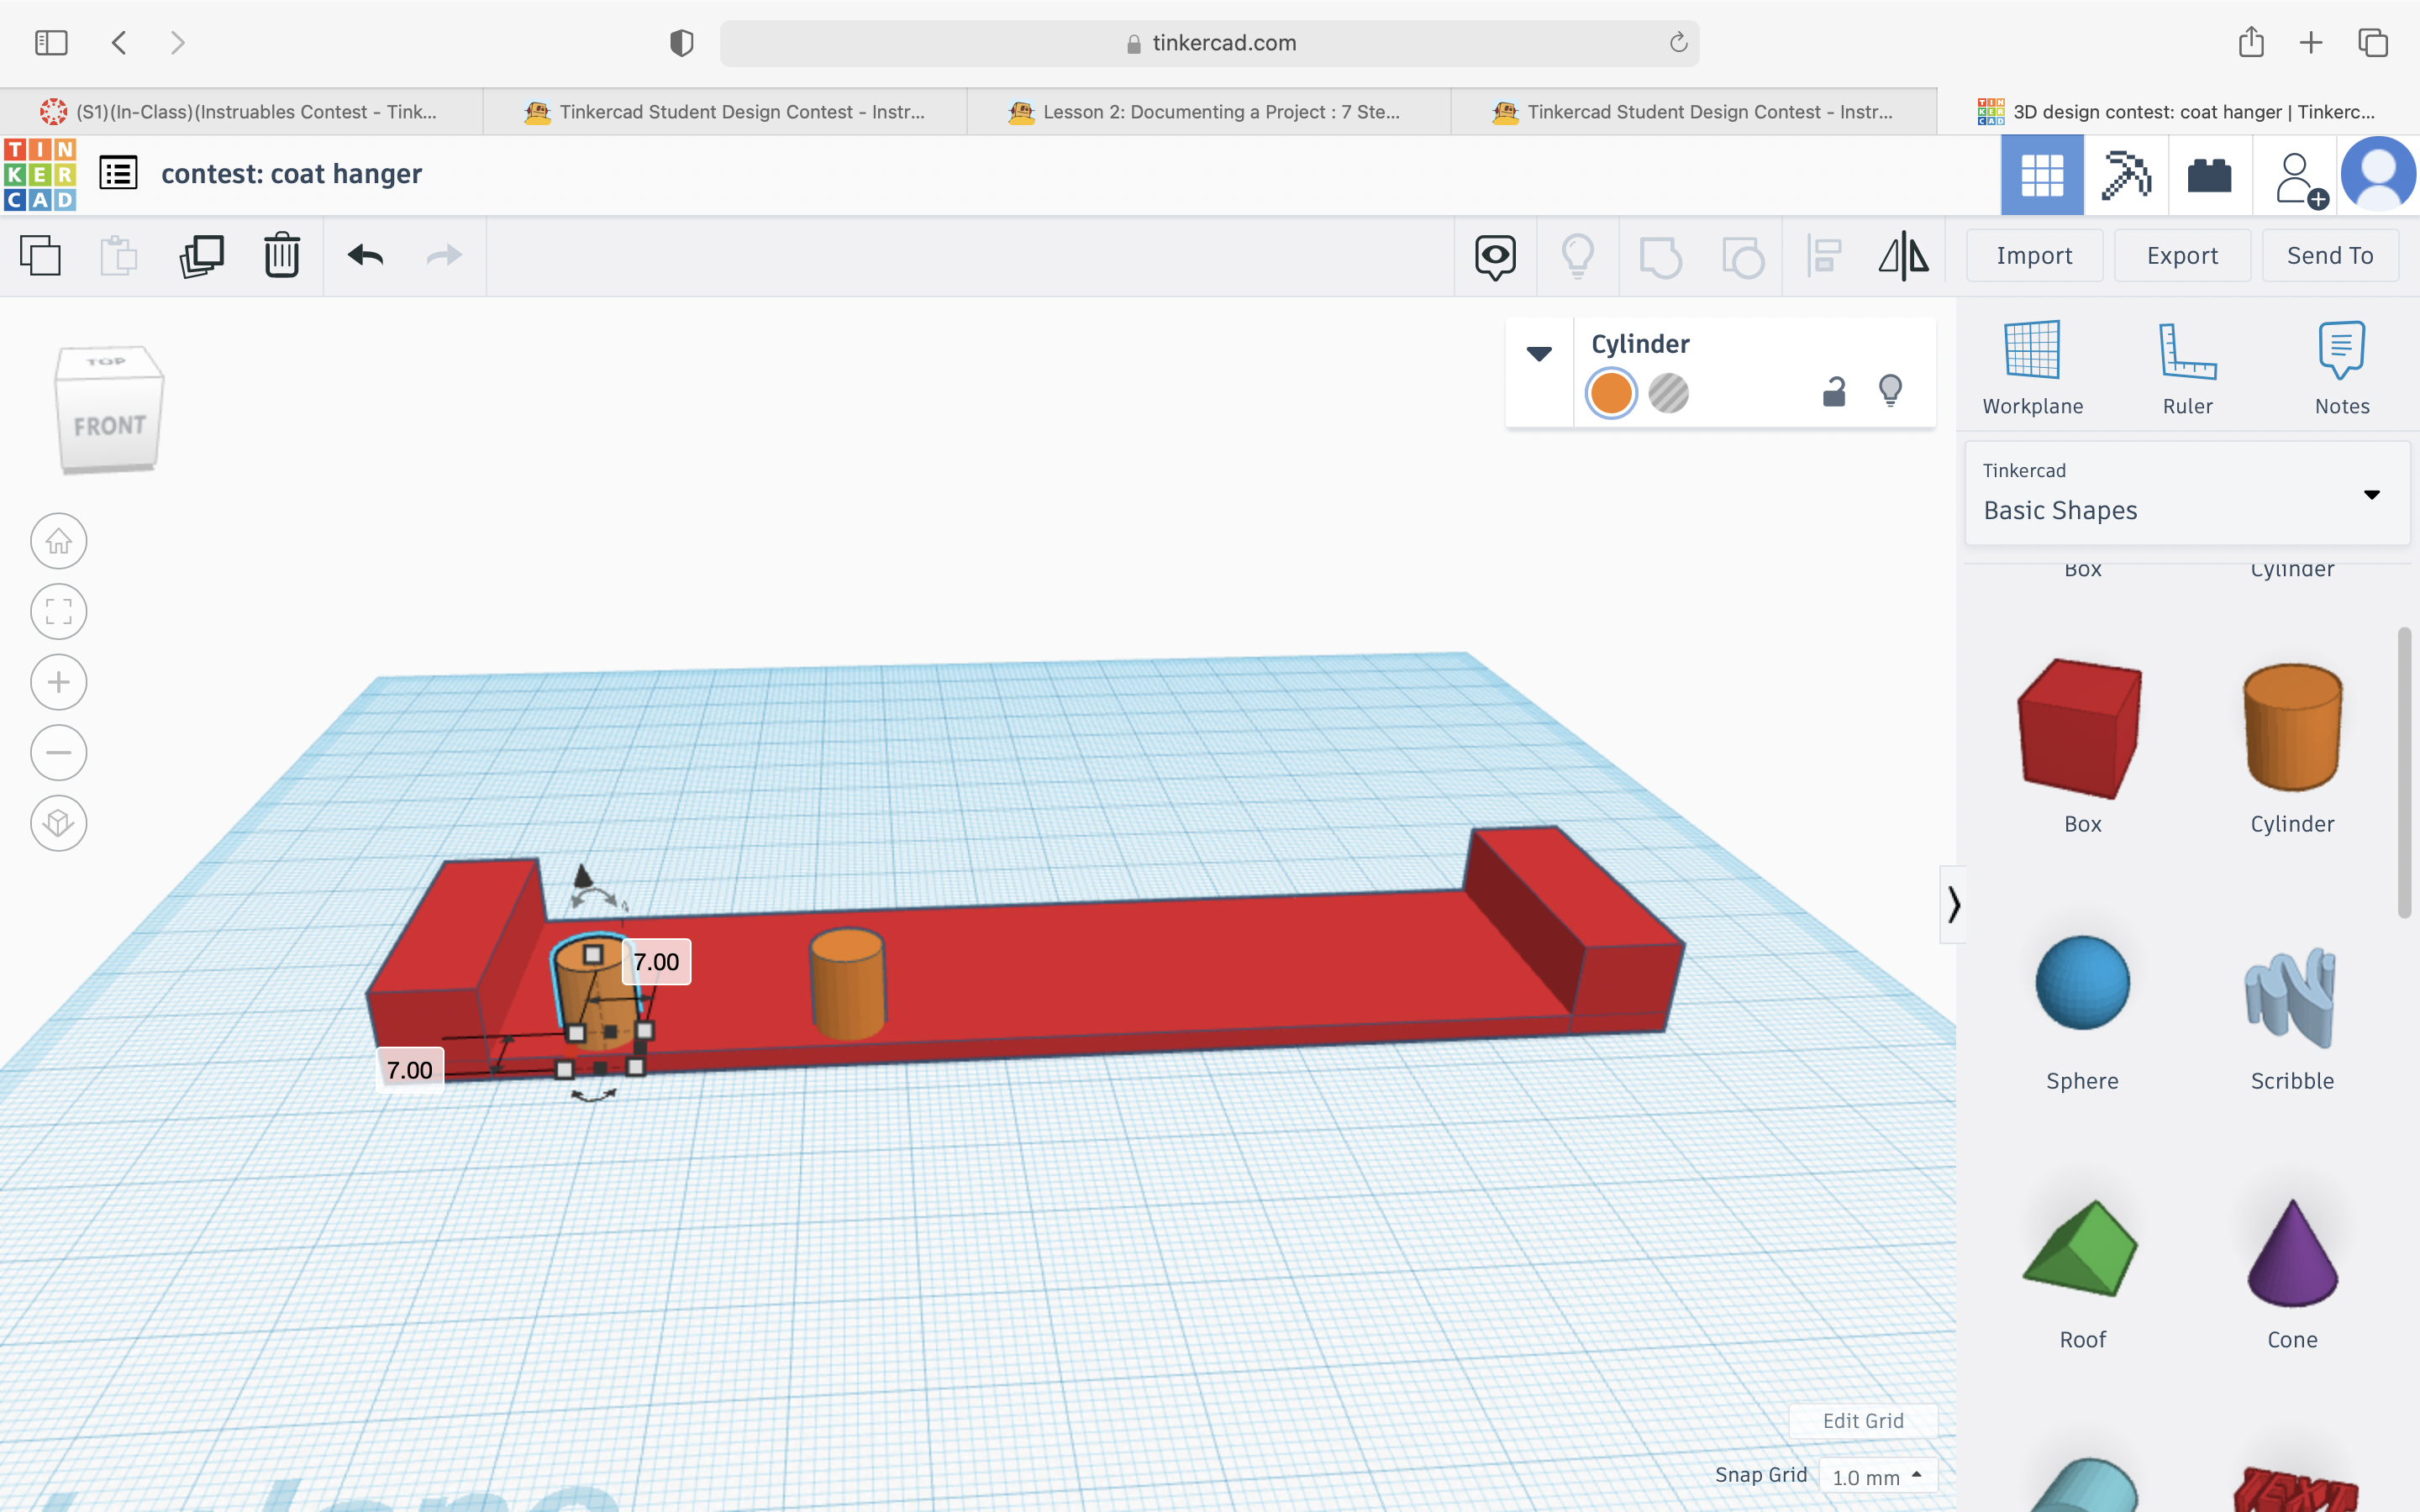
Task: Switch to 3D design grid view
Action: click(x=2042, y=176)
